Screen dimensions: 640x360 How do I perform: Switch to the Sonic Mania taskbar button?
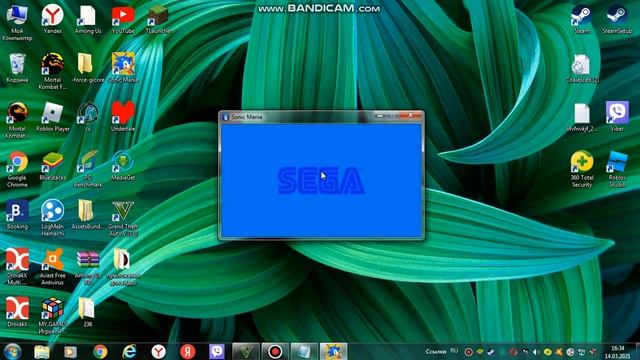[333, 351]
